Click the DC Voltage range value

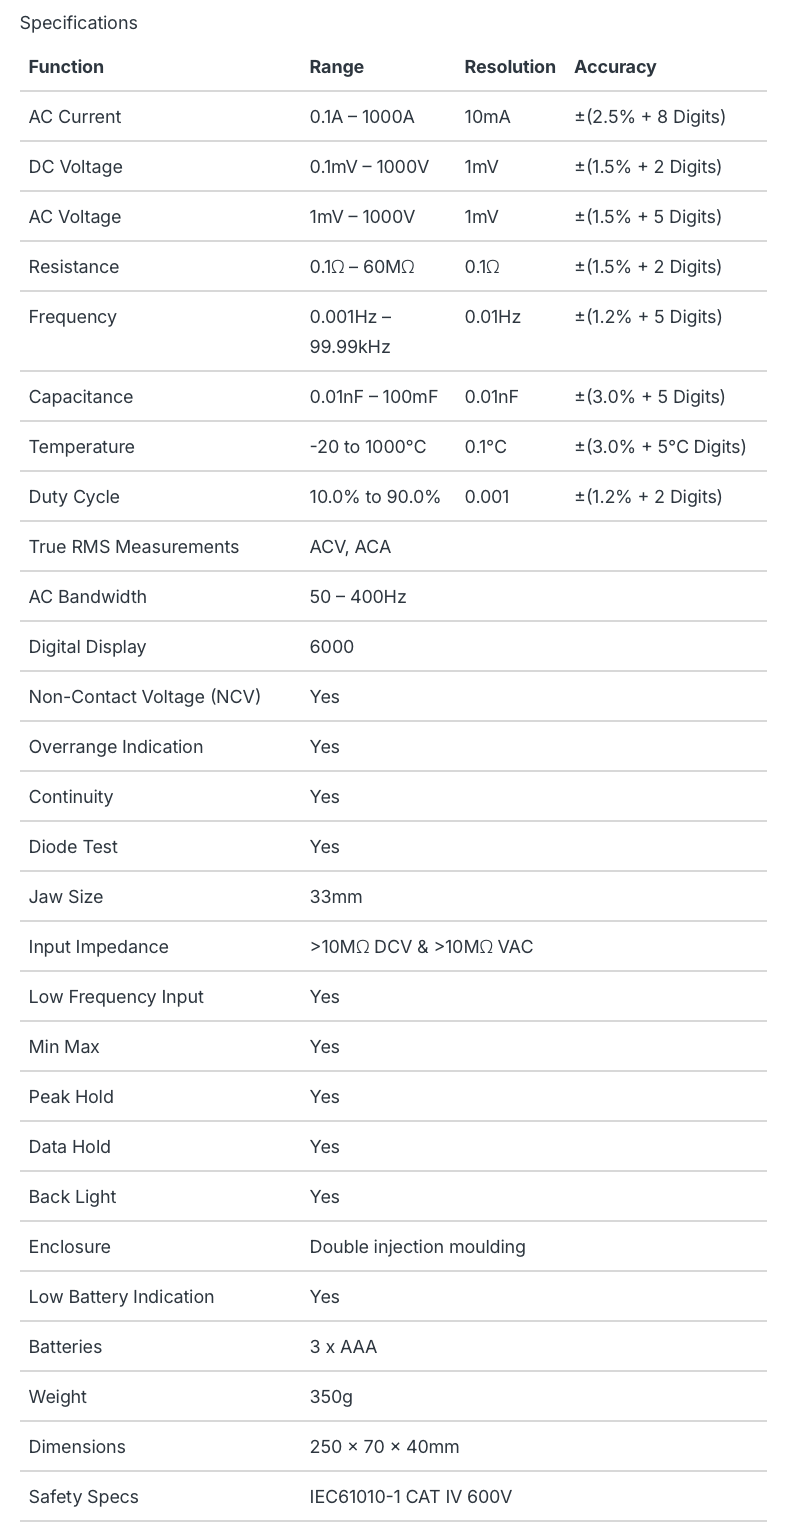pos(369,167)
